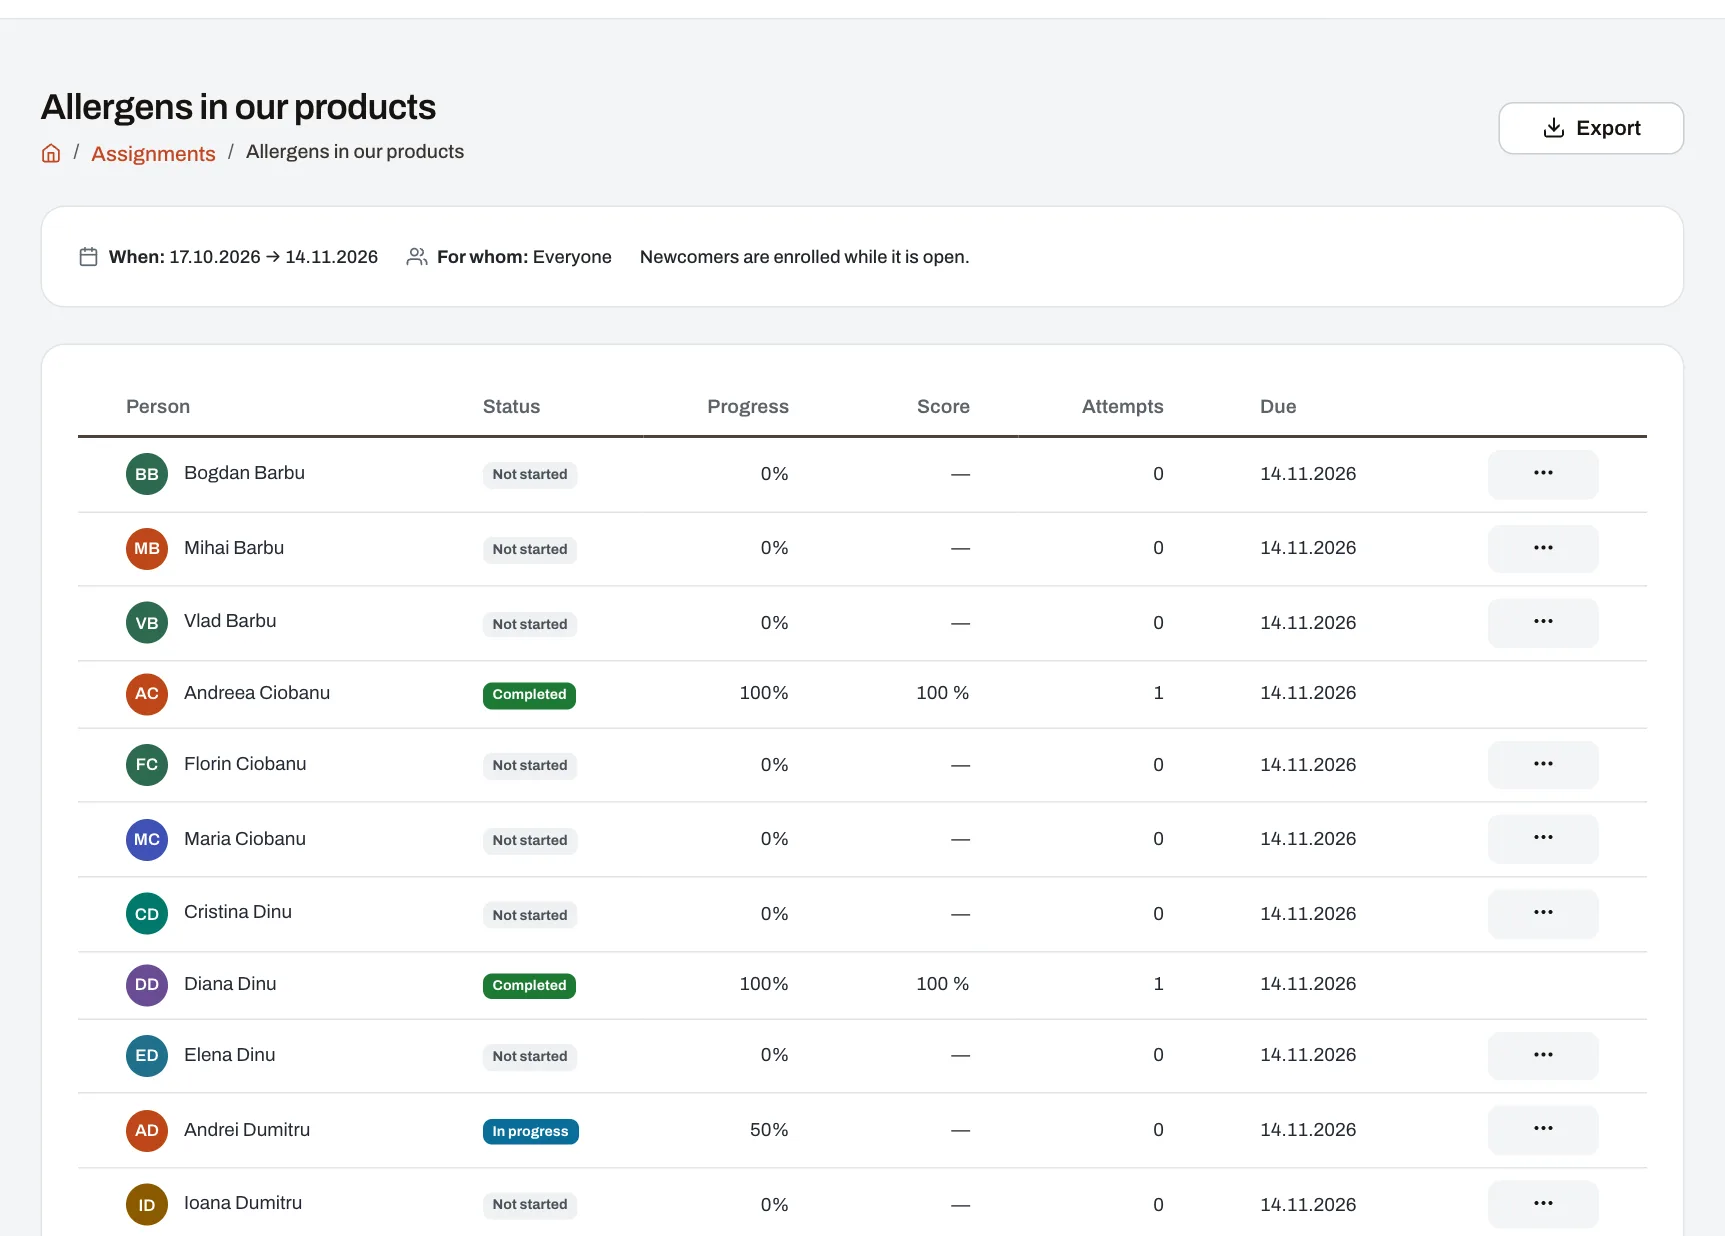This screenshot has width=1725, height=1236.
Task: Click the Attempts column header
Action: 1122,406
